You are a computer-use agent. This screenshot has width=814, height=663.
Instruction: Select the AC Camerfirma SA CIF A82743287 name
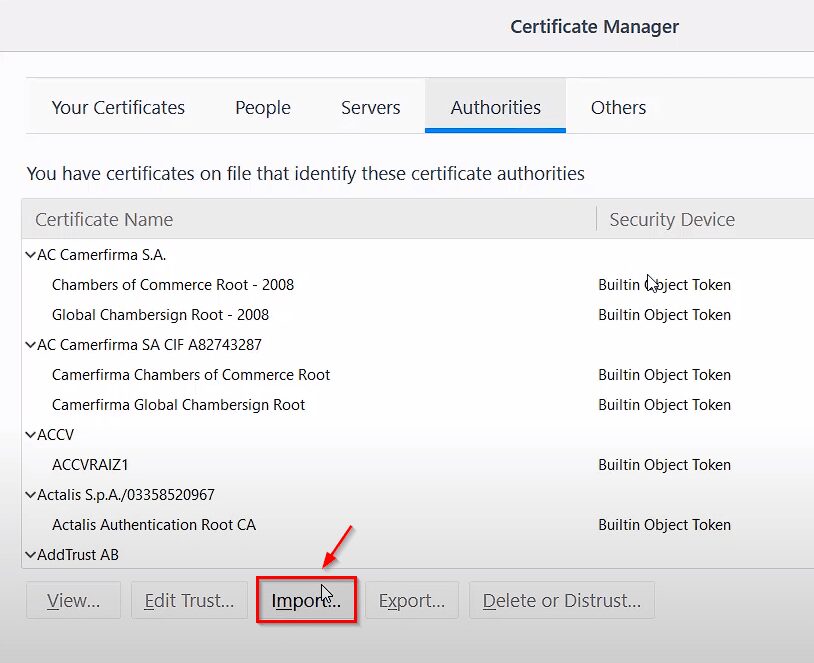pyautogui.click(x=150, y=345)
